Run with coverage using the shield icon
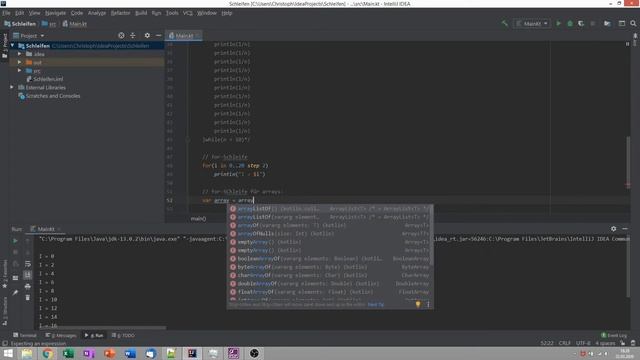 coord(581,24)
